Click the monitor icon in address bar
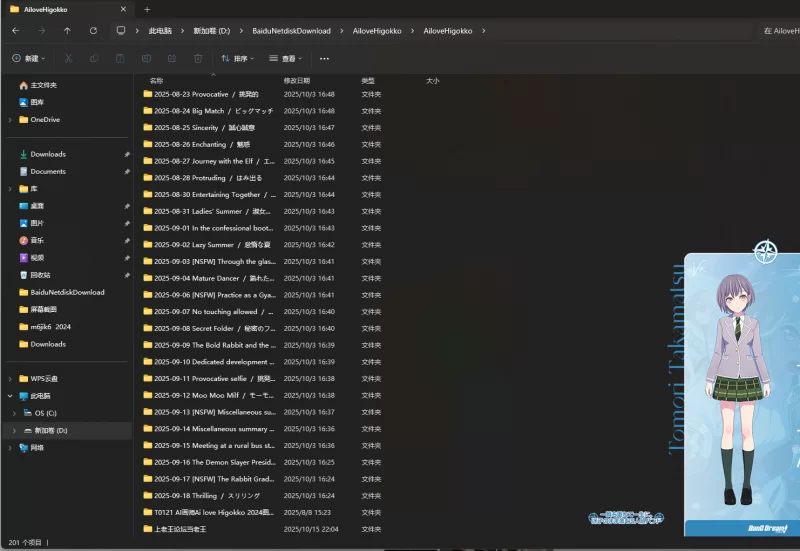Viewport: 800px width, 551px height. pos(121,31)
